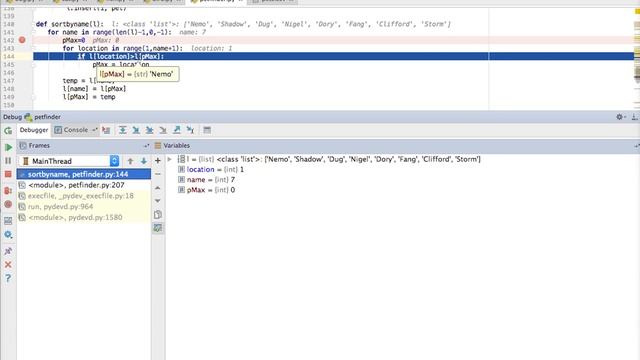This screenshot has width=640, height=360.
Task: Resume program with the green play icon
Action: pyautogui.click(x=8, y=147)
